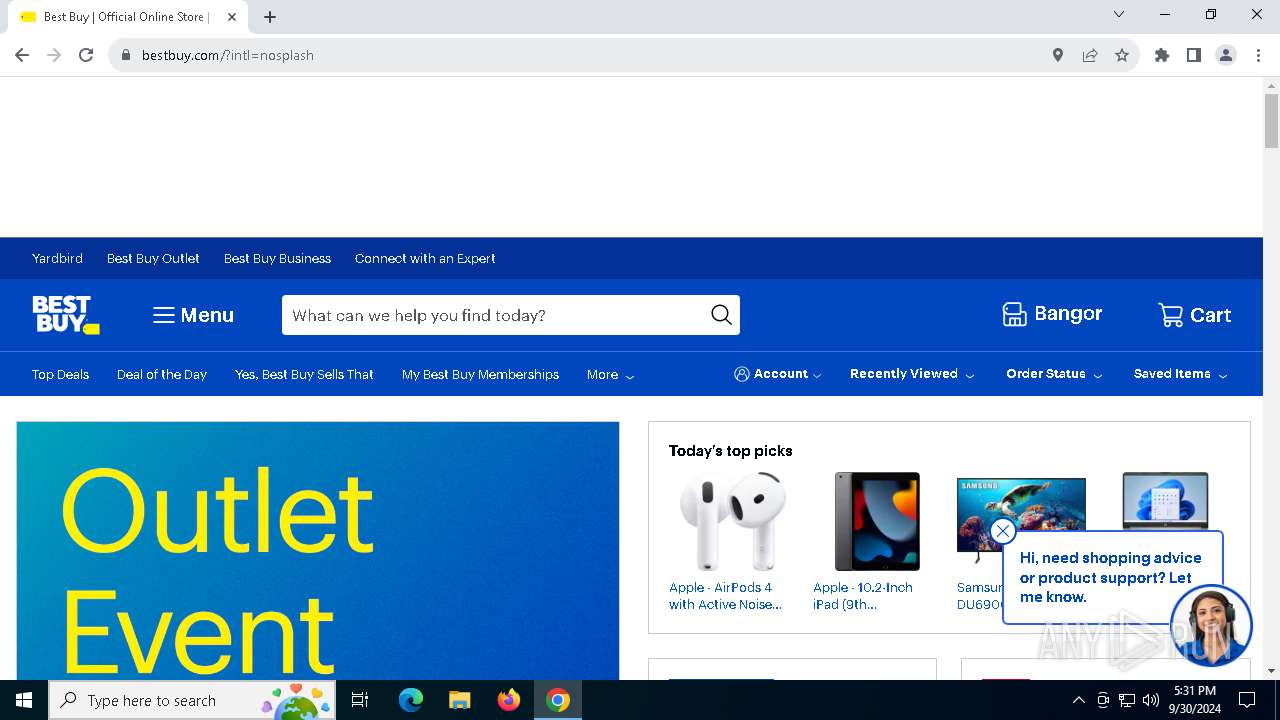Launch Firefox from taskbar
The image size is (1280, 720).
point(509,700)
